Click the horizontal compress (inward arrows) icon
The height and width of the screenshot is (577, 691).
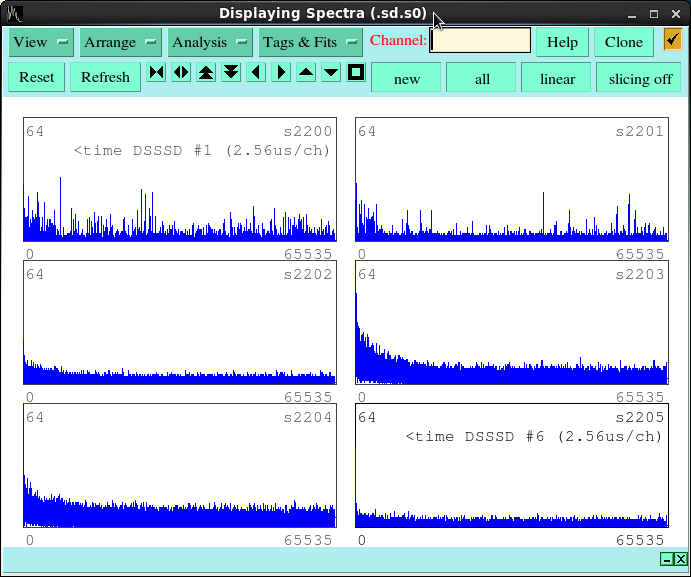[x=157, y=72]
